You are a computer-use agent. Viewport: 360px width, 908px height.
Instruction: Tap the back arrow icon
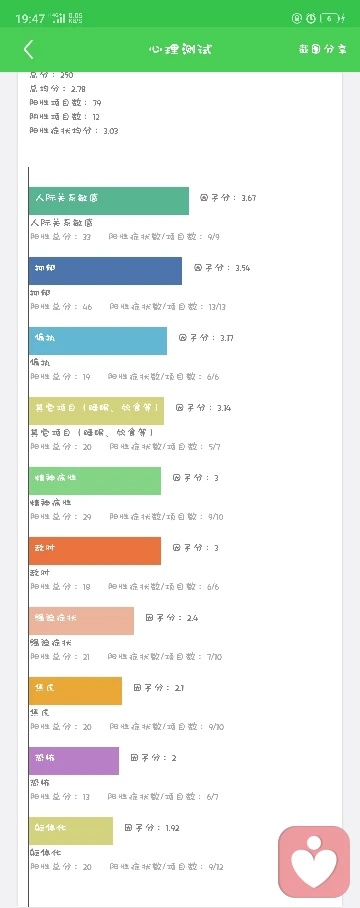pyautogui.click(x=28, y=49)
